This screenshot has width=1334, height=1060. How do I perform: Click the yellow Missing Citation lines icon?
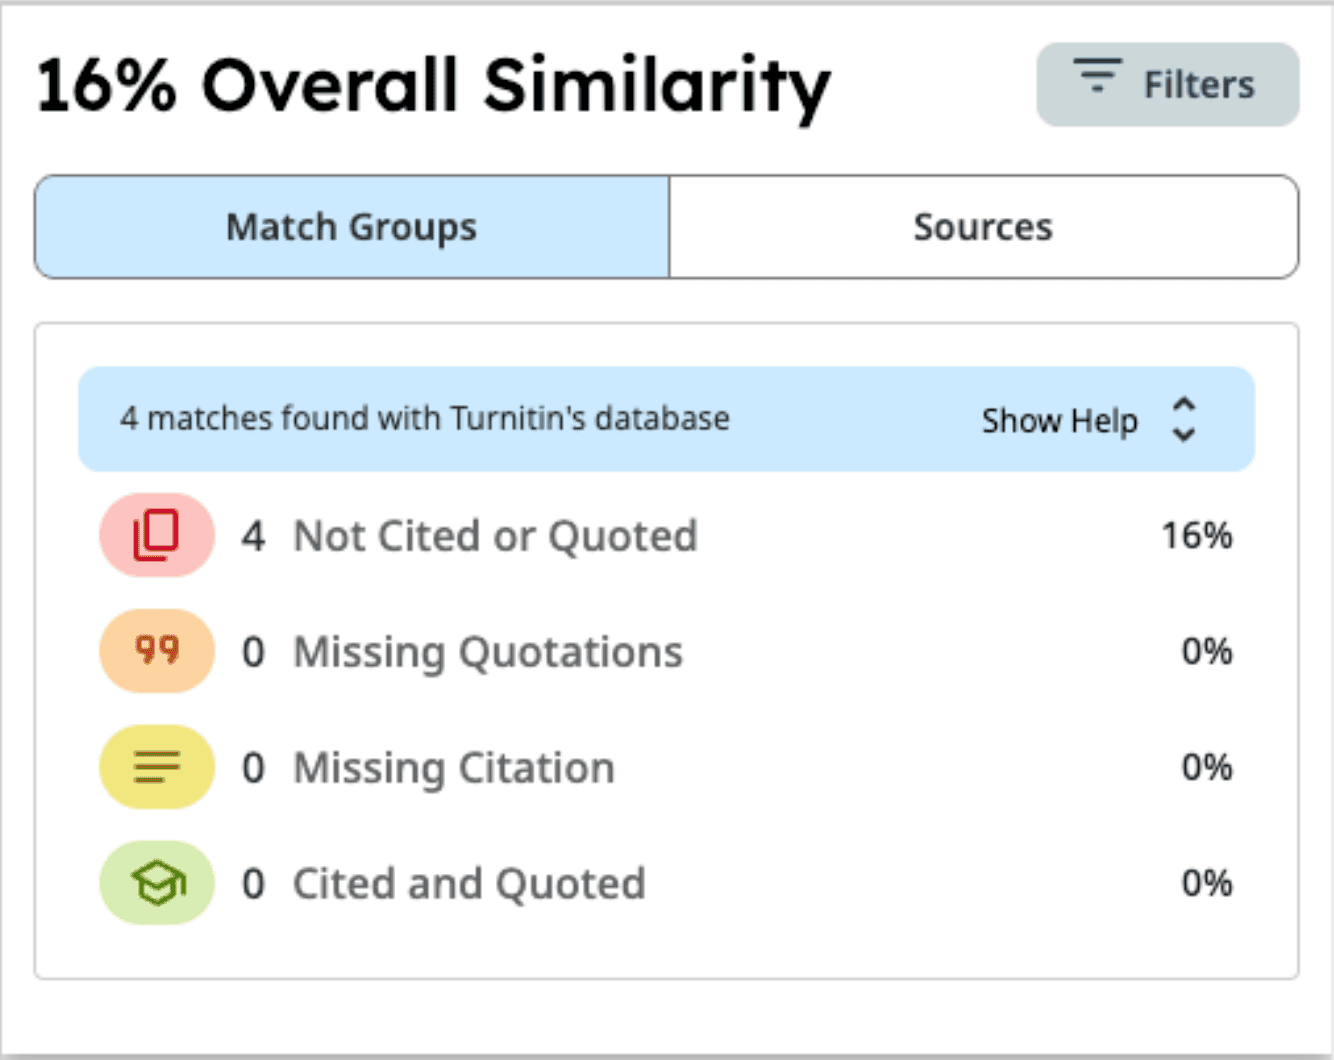[x=157, y=767]
